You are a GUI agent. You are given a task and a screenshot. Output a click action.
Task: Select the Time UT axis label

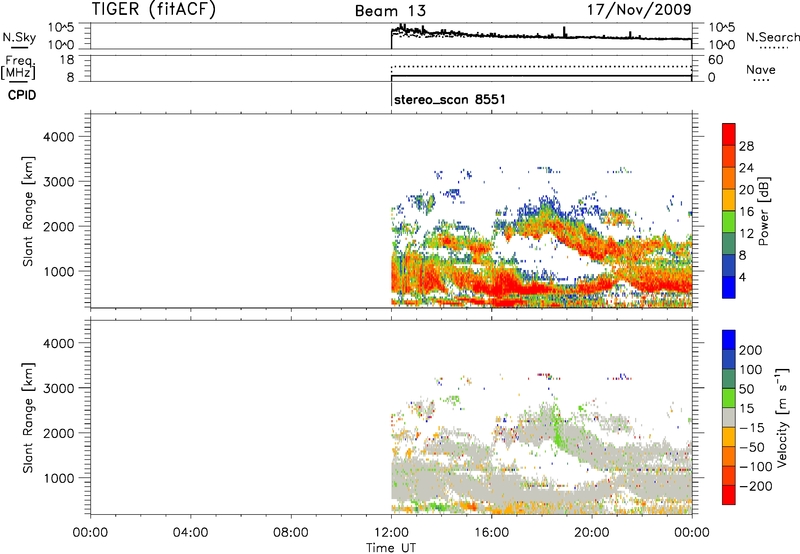pyautogui.click(x=391, y=548)
